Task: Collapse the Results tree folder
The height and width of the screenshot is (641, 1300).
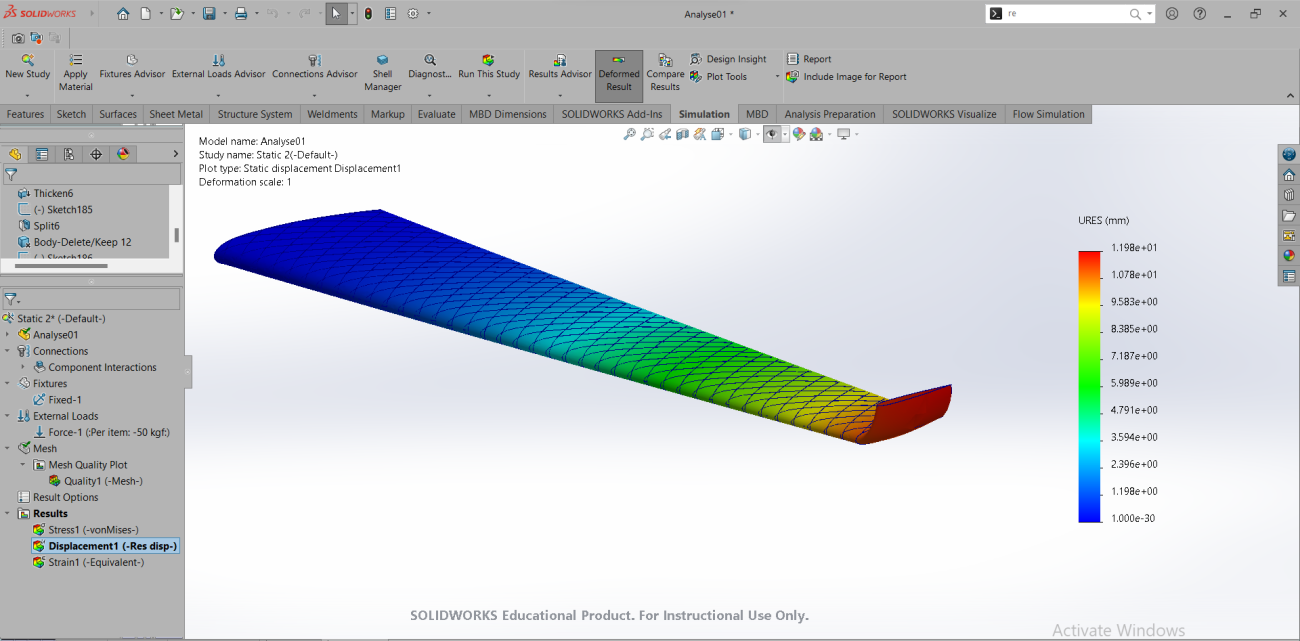Action: [9, 514]
